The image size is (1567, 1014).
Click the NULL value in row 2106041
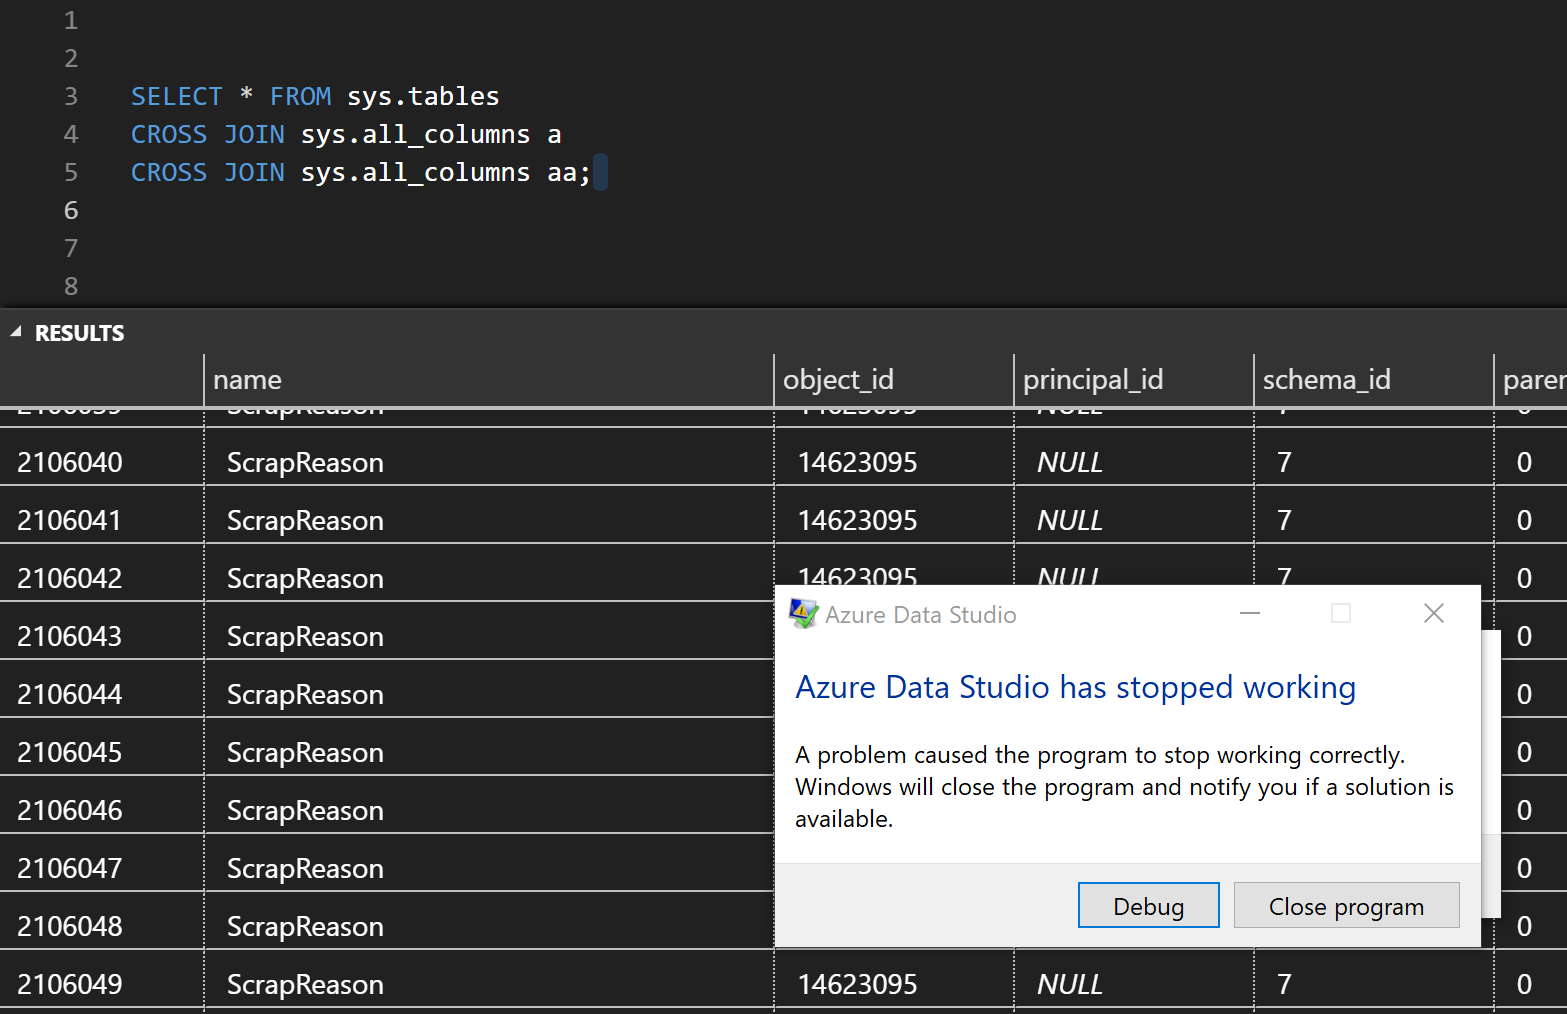(1069, 520)
